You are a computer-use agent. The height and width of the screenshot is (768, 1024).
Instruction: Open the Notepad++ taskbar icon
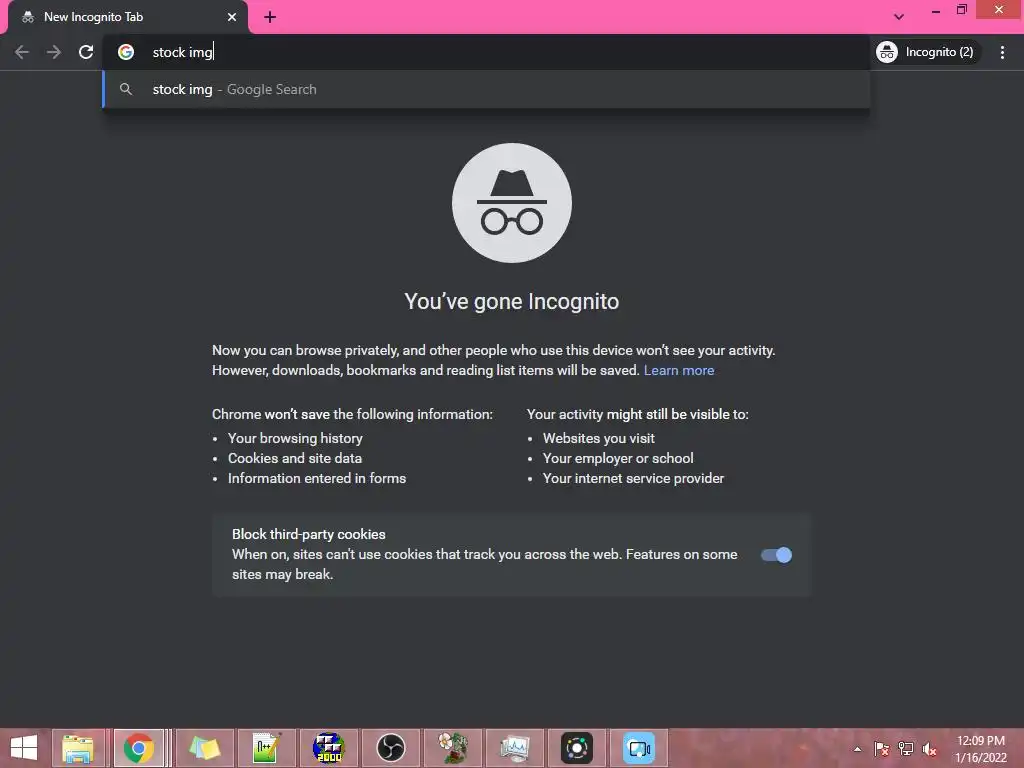tap(266, 748)
